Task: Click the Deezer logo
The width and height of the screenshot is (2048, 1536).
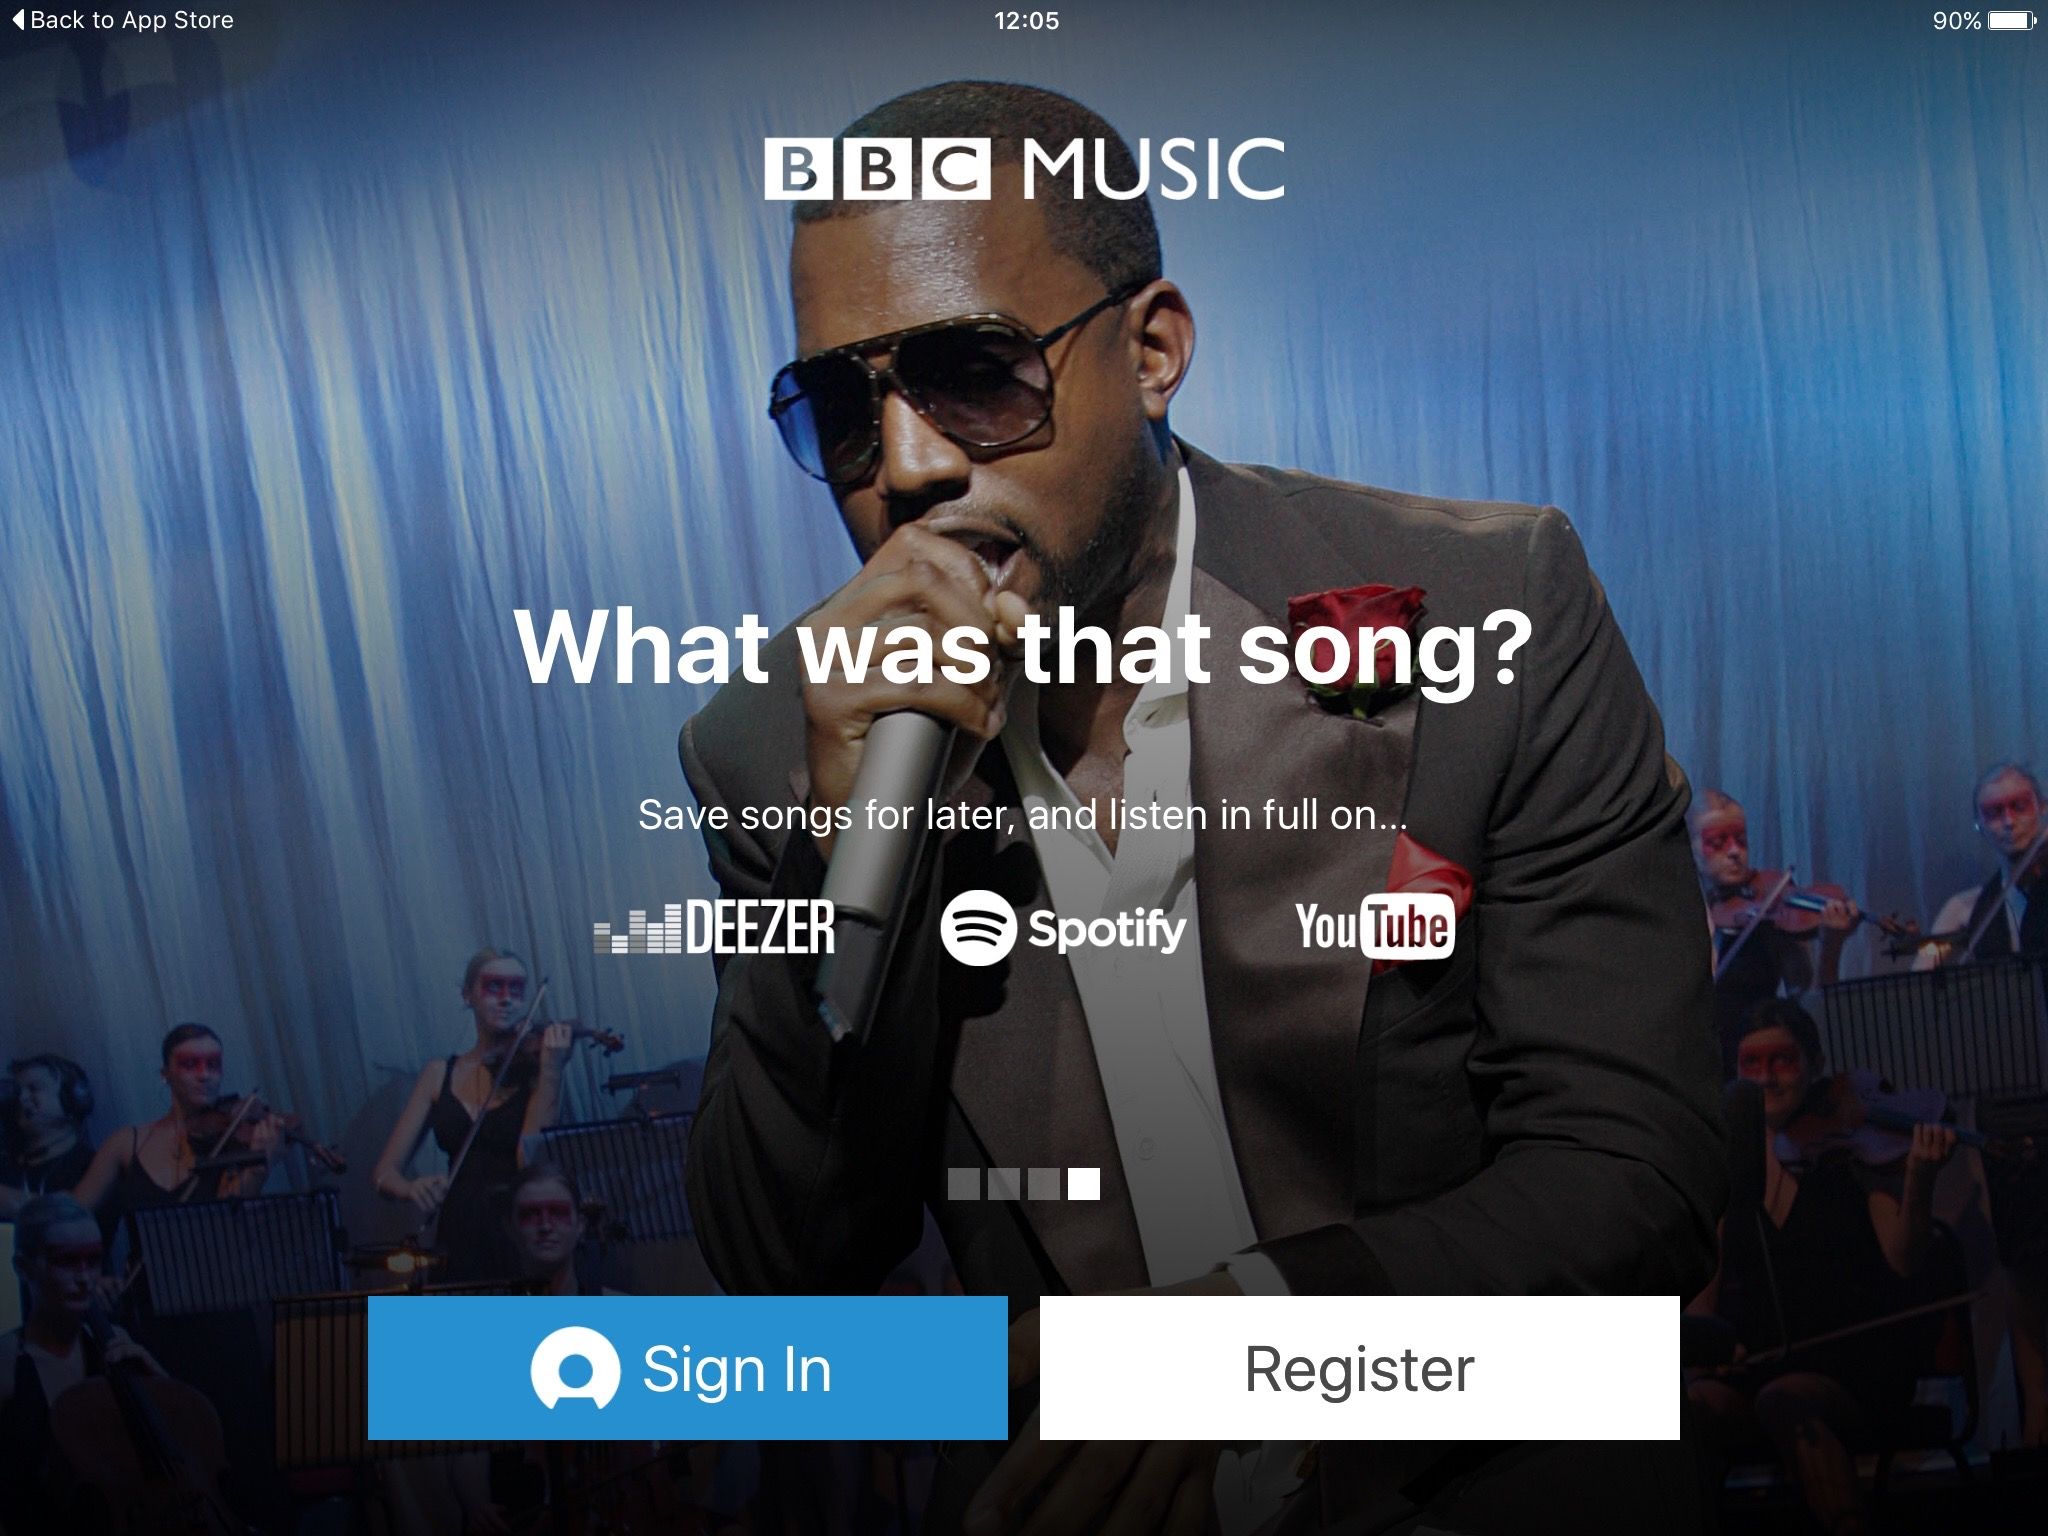Action: [x=714, y=927]
